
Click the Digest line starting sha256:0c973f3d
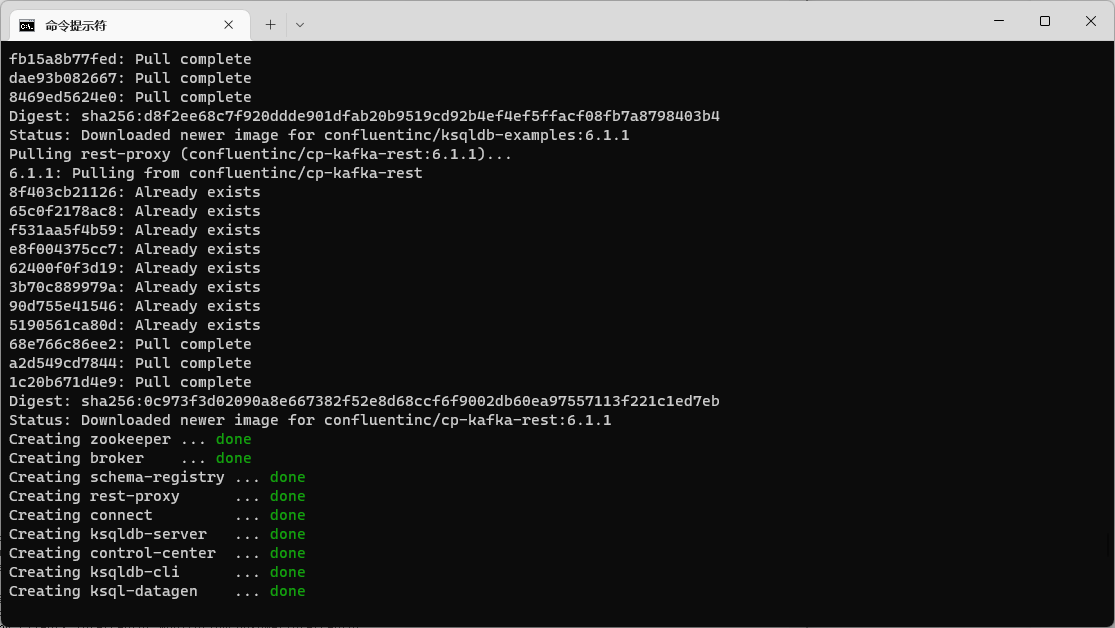tap(364, 401)
